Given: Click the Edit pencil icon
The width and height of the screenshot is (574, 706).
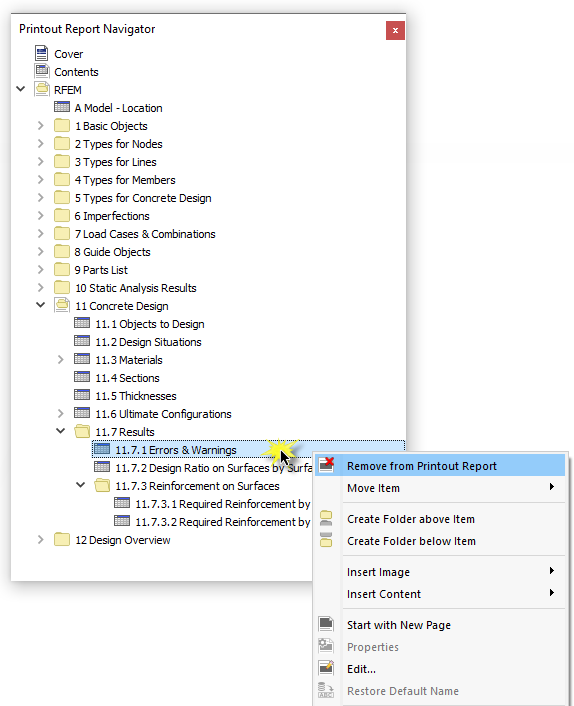Looking at the screenshot, I should 326,668.
